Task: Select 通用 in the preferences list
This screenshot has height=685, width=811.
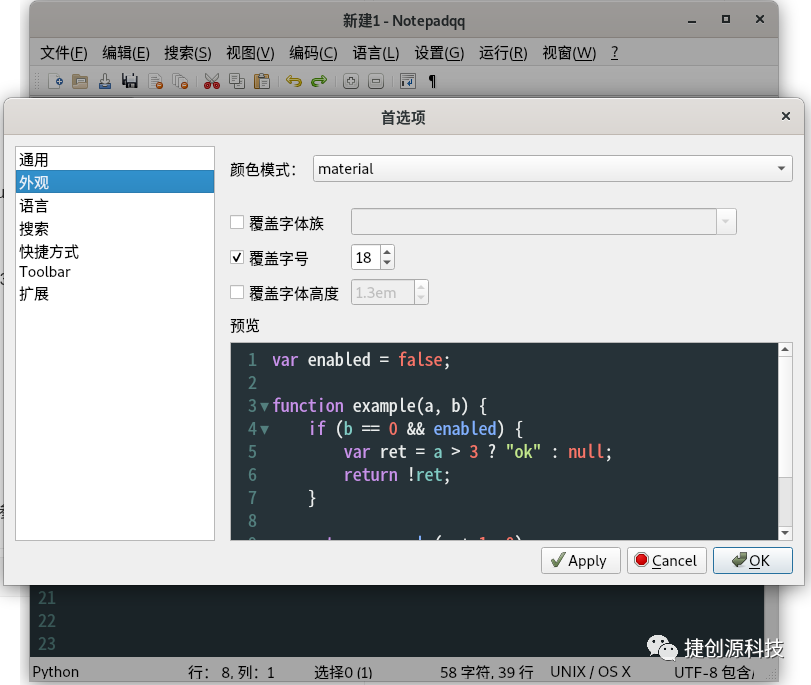Action: (115, 159)
